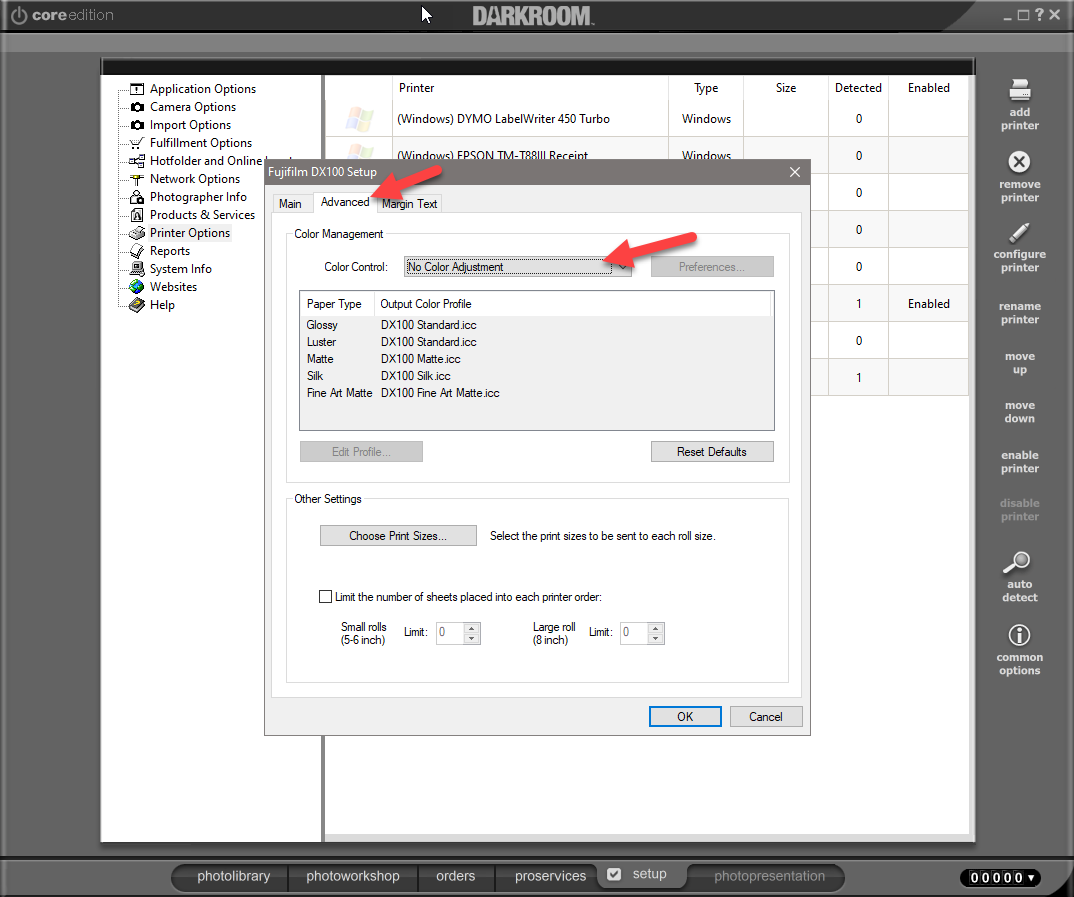1074x897 pixels.
Task: Increase the small rolls limit spinner
Action: (472, 628)
